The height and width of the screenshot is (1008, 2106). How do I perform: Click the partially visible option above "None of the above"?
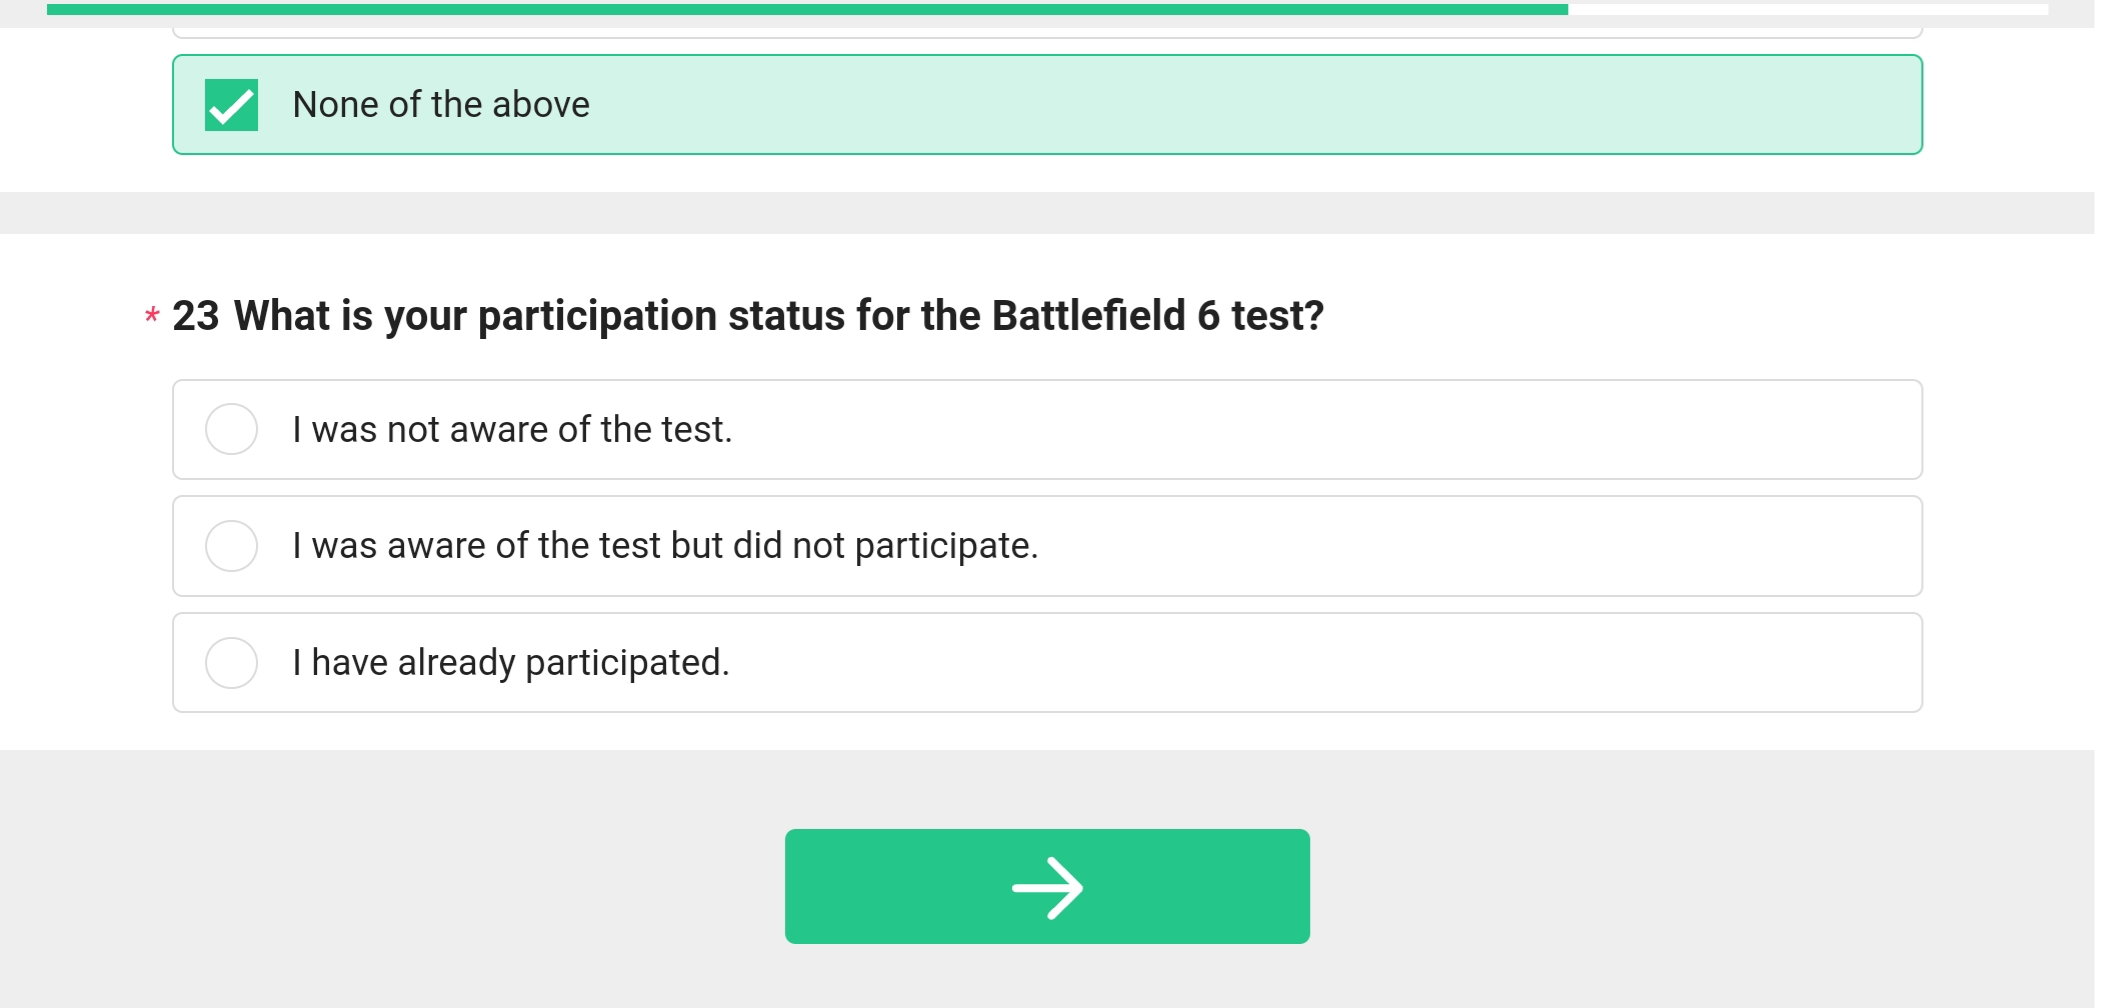(1046, 33)
